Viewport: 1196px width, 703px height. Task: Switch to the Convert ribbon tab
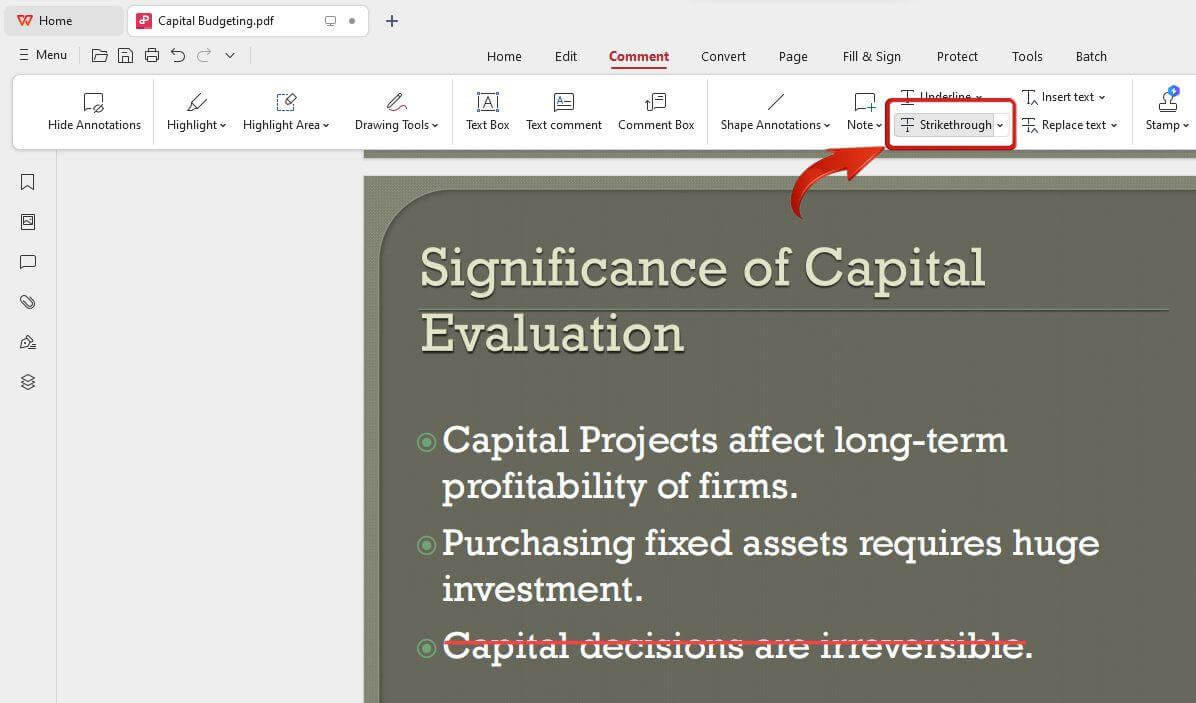[x=723, y=57]
